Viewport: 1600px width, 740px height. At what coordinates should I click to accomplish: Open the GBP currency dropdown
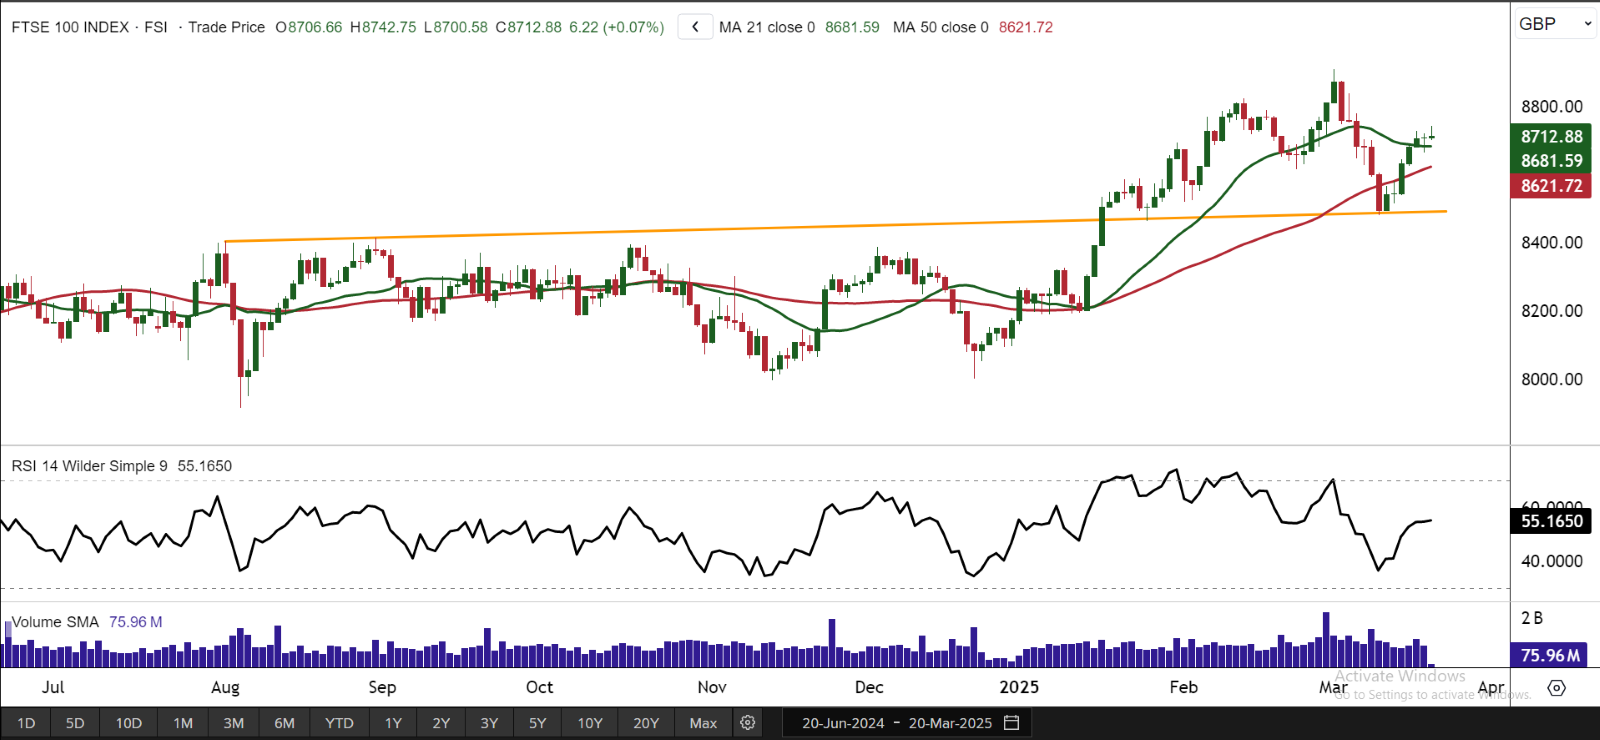[1555, 24]
